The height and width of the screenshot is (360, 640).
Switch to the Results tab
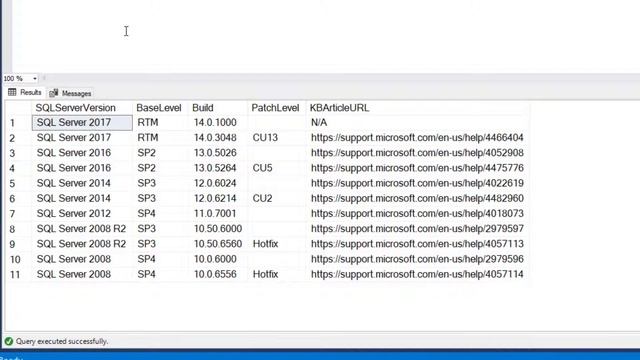pyautogui.click(x=25, y=93)
